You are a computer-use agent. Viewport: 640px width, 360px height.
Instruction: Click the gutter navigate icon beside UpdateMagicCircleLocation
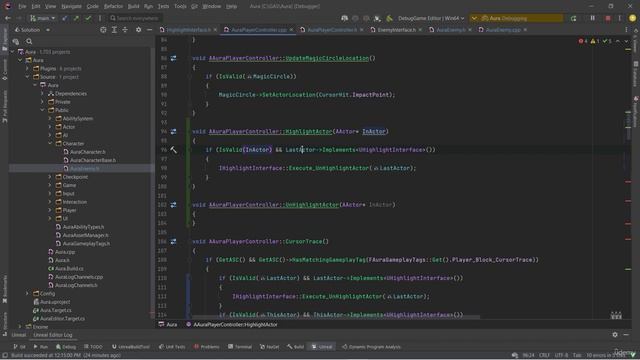coord(173,58)
